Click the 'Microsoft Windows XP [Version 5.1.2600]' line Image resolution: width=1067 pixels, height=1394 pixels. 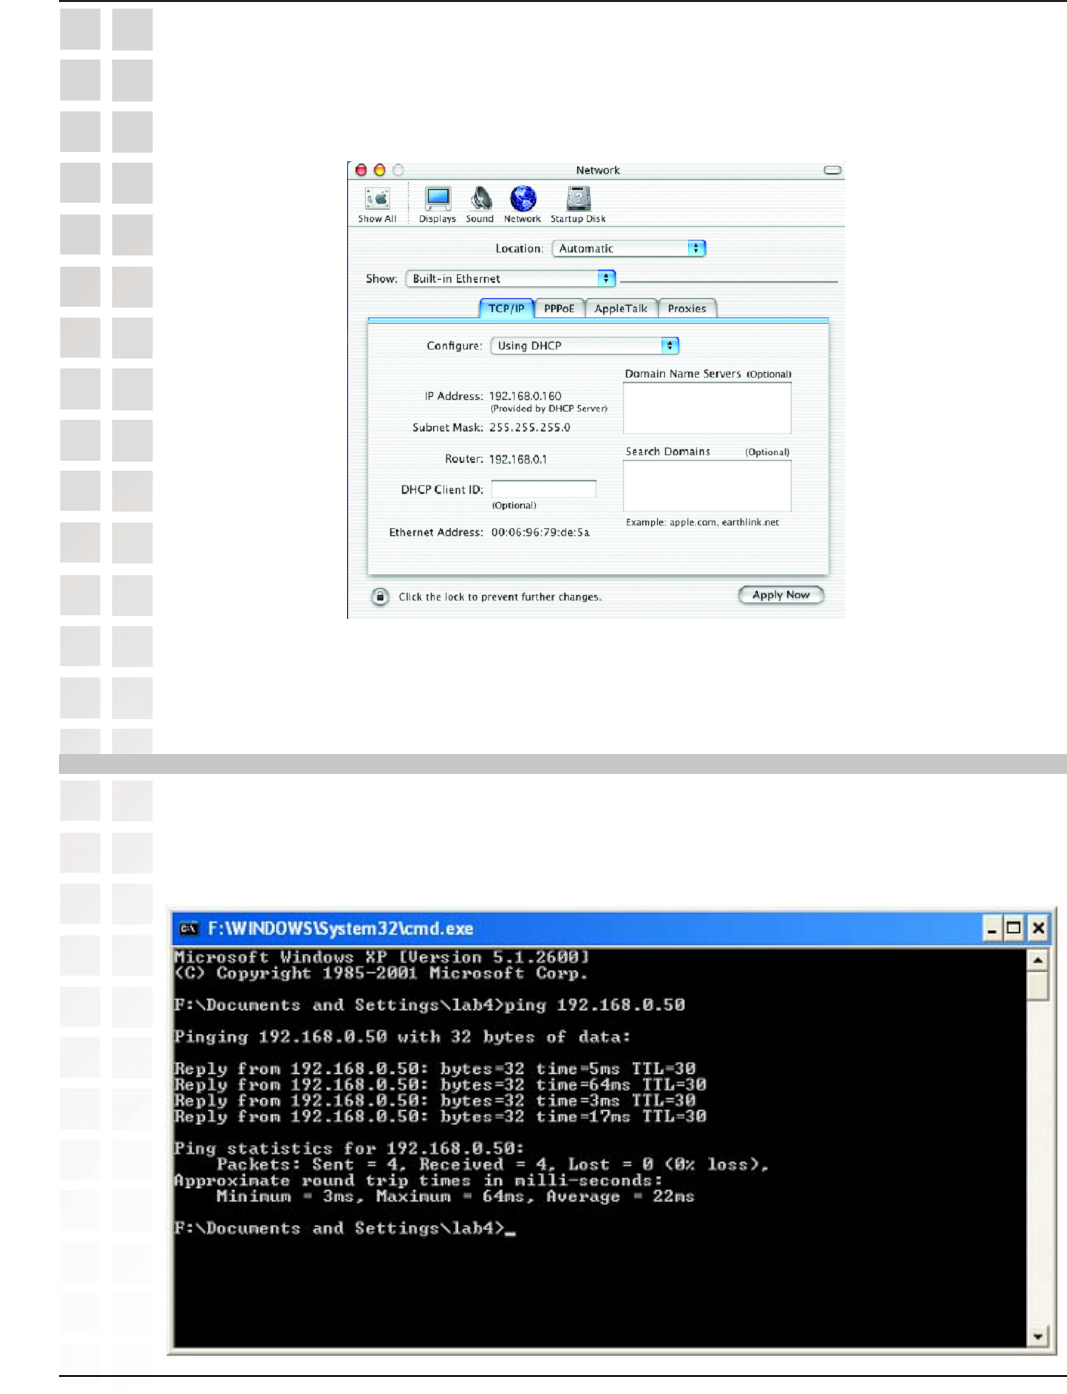(381, 957)
